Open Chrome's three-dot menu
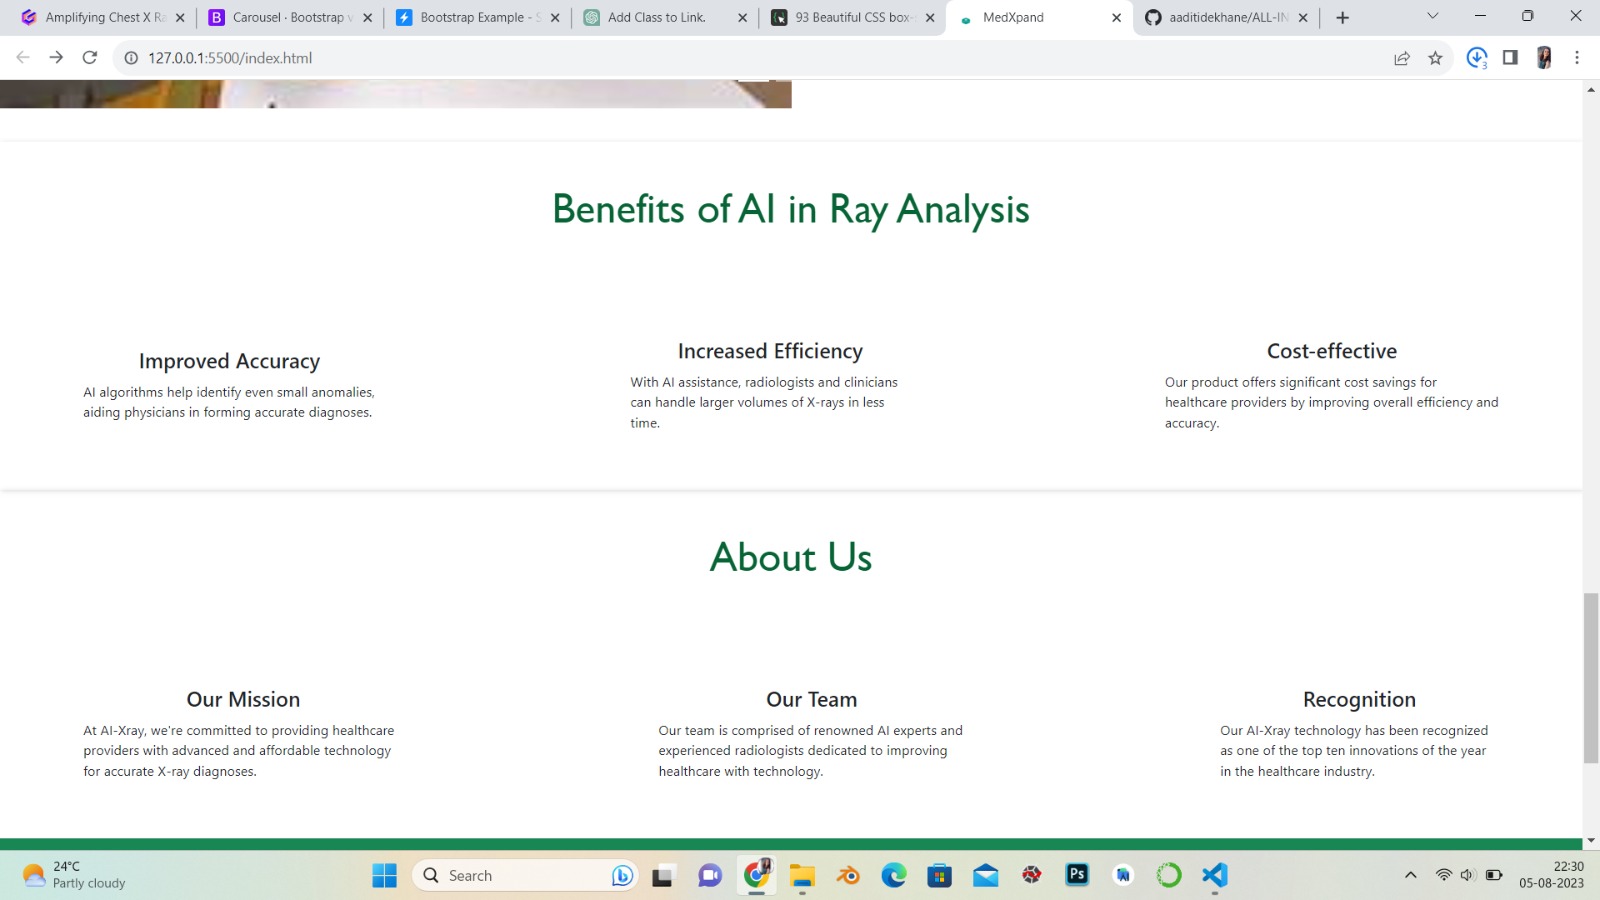Image resolution: width=1600 pixels, height=900 pixels. click(1577, 58)
